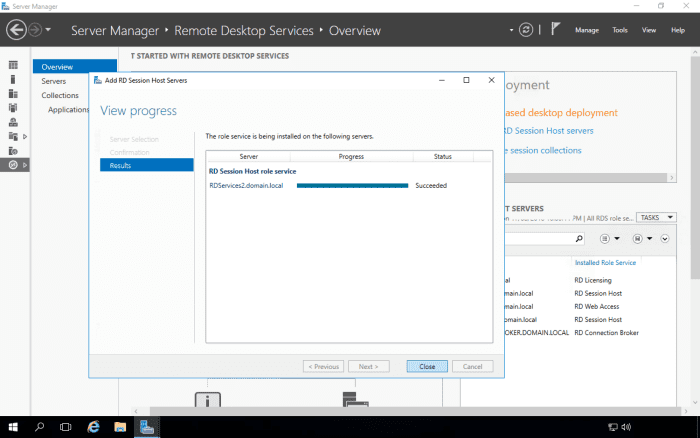Screen dimensions: 700x438
Task: Open the notifications flag icon
Action: (x=555, y=29)
